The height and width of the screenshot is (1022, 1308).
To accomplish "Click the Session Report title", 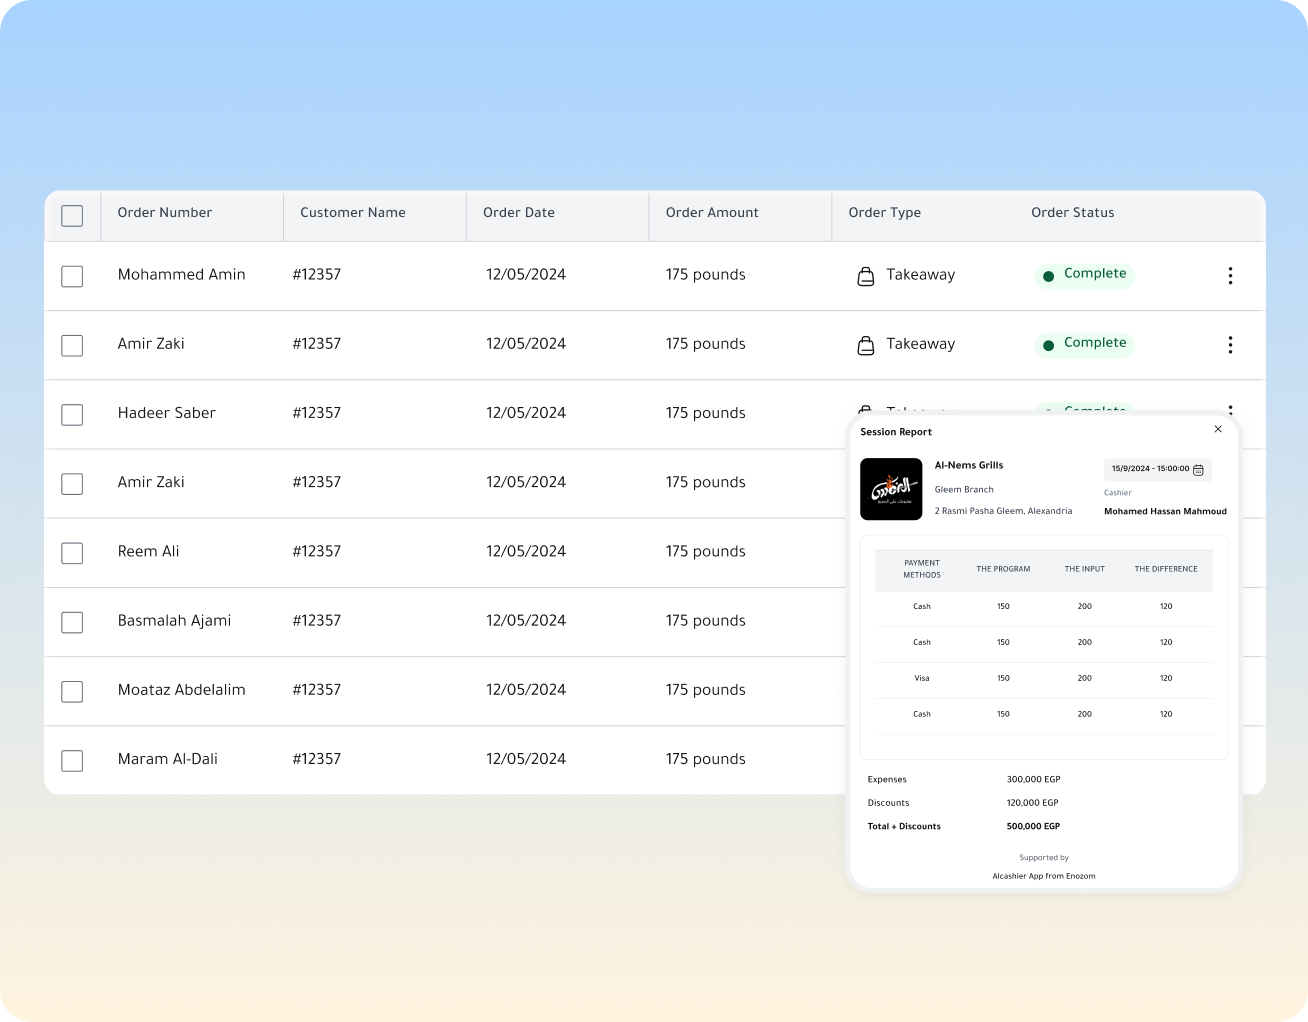I will [896, 432].
